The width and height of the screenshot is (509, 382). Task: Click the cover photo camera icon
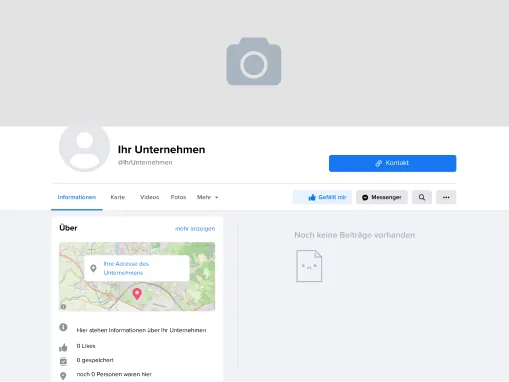[x=254, y=61]
